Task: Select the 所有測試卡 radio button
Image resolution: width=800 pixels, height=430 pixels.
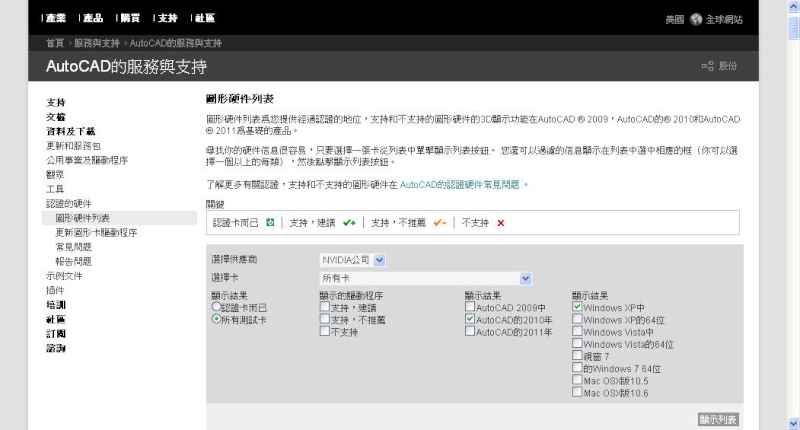Action: pos(216,319)
